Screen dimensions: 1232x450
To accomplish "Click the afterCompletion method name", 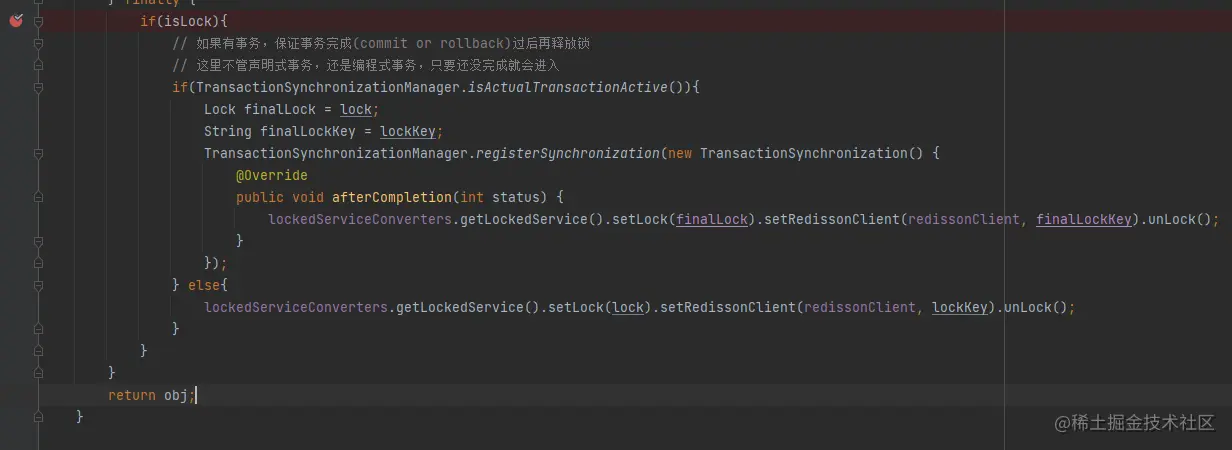I will [x=392, y=197].
